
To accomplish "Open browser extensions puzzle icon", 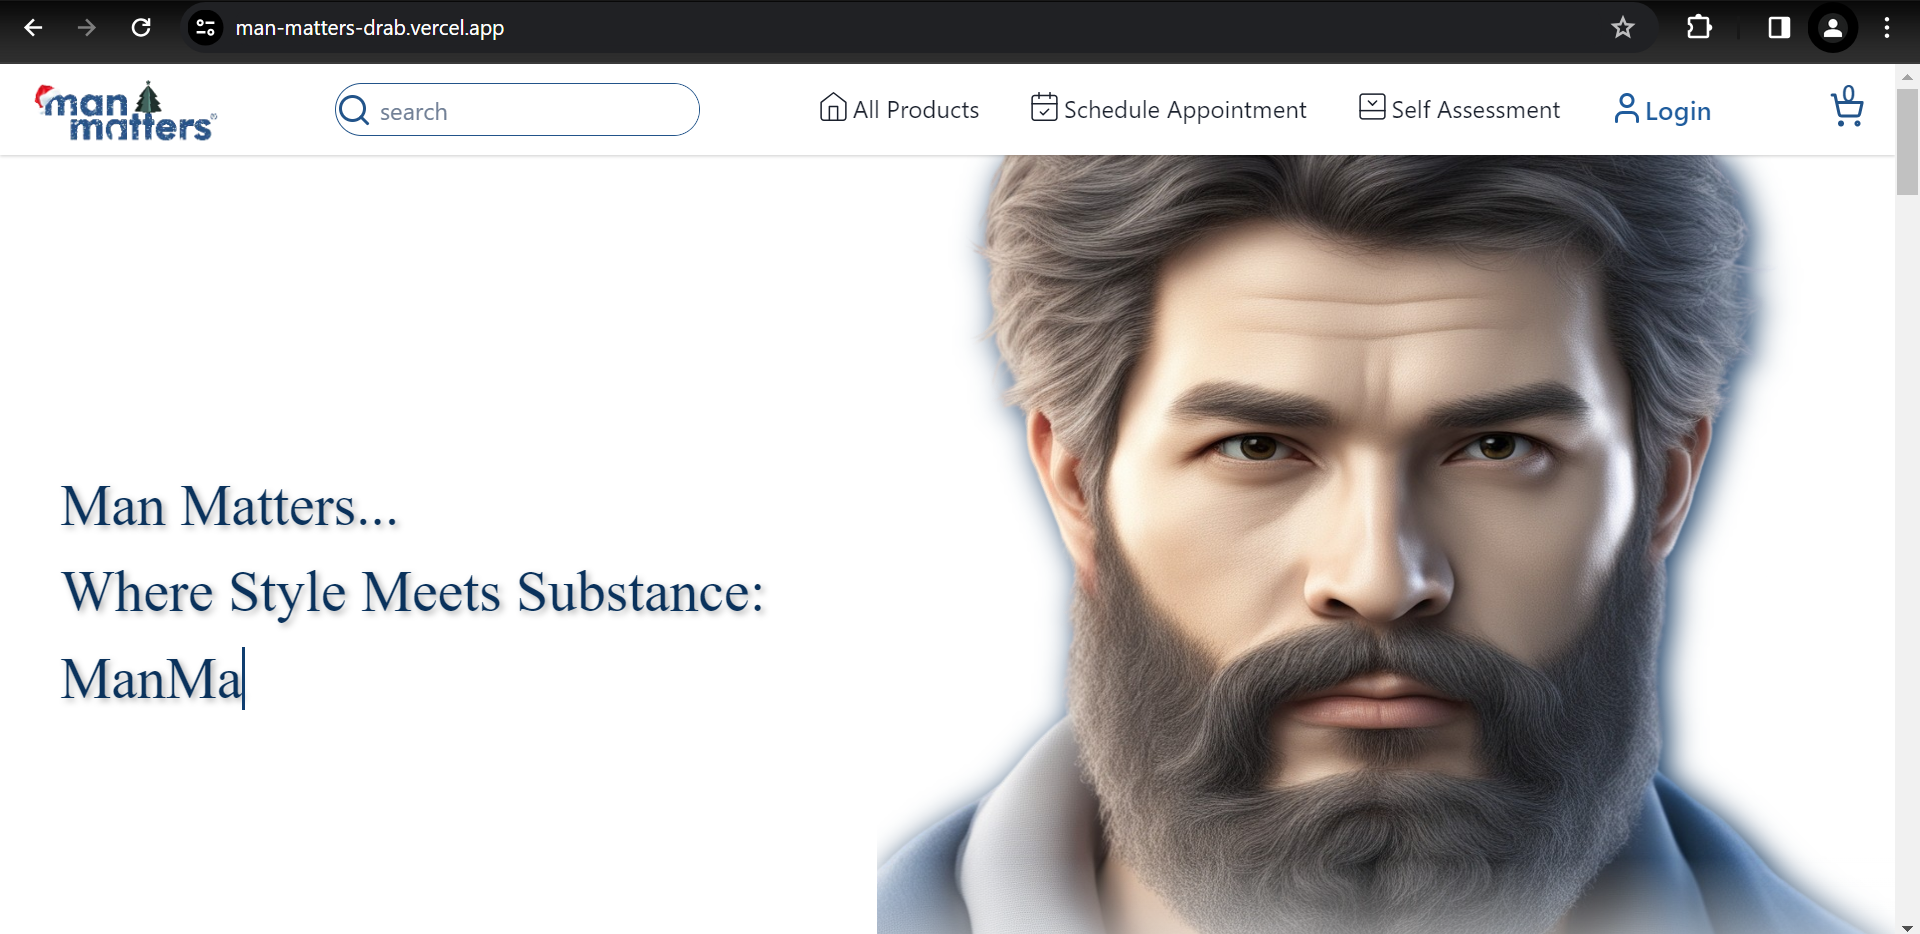I will [x=1699, y=28].
